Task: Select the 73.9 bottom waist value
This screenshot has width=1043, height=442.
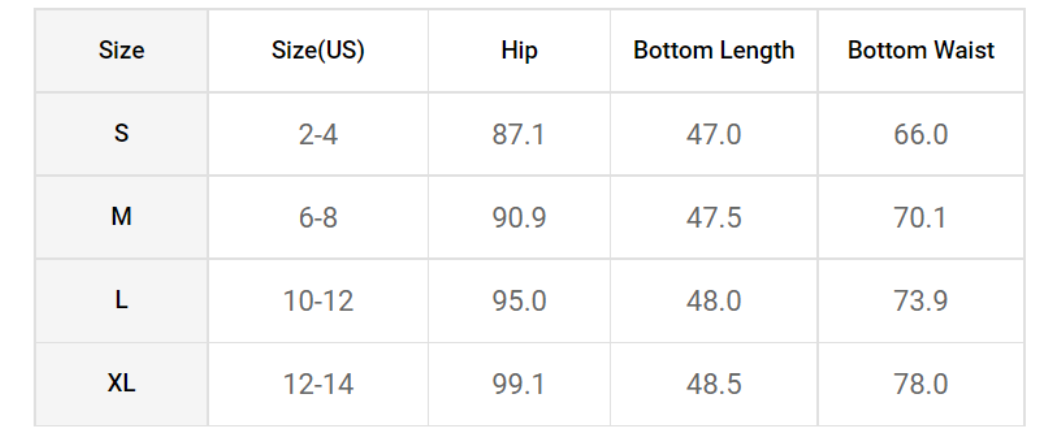Action: (x=921, y=301)
